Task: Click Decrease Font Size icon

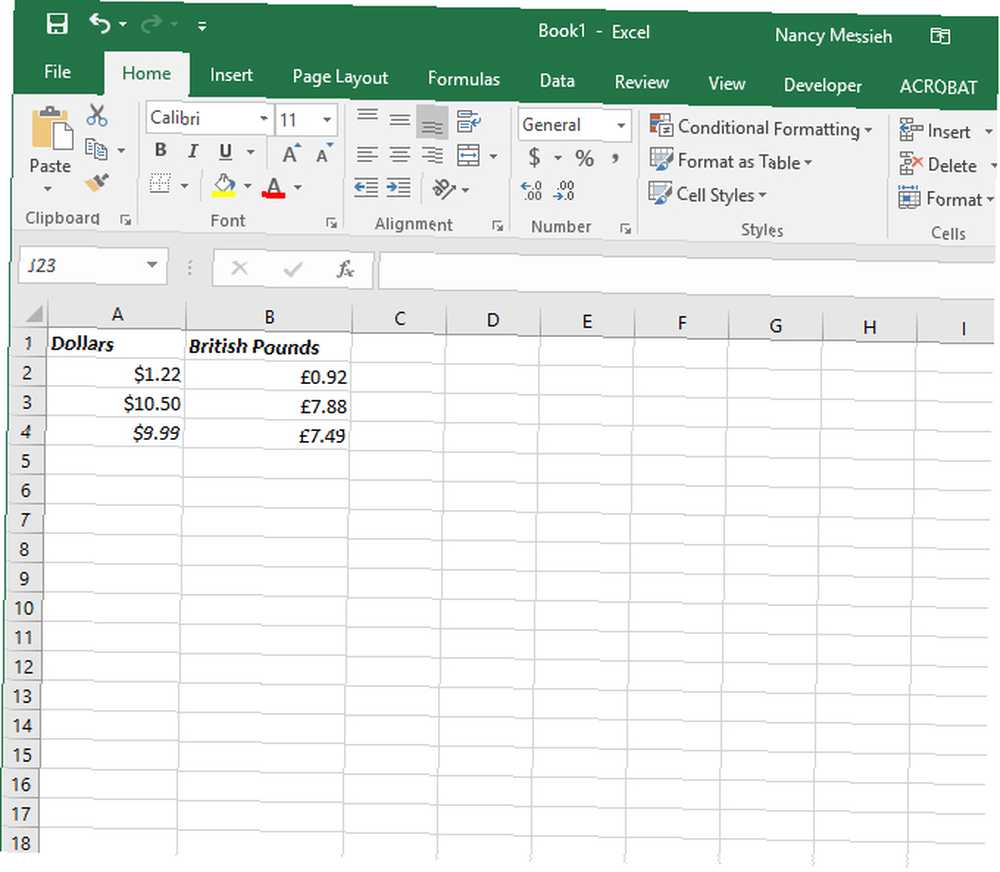Action: point(323,154)
